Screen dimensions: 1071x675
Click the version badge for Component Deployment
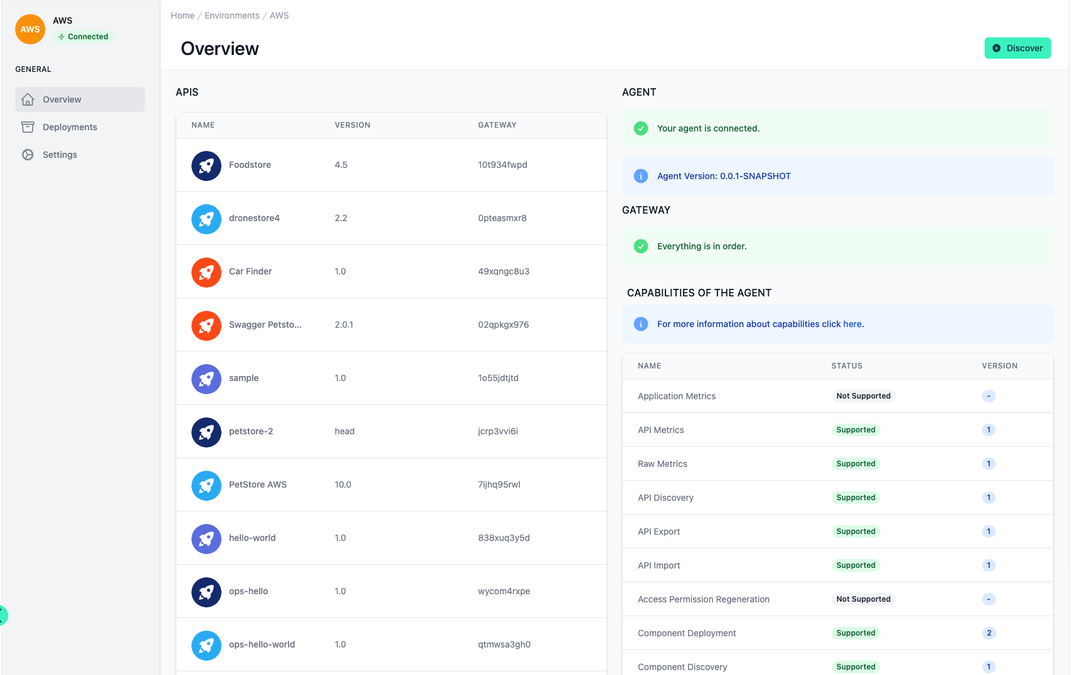[989, 632]
